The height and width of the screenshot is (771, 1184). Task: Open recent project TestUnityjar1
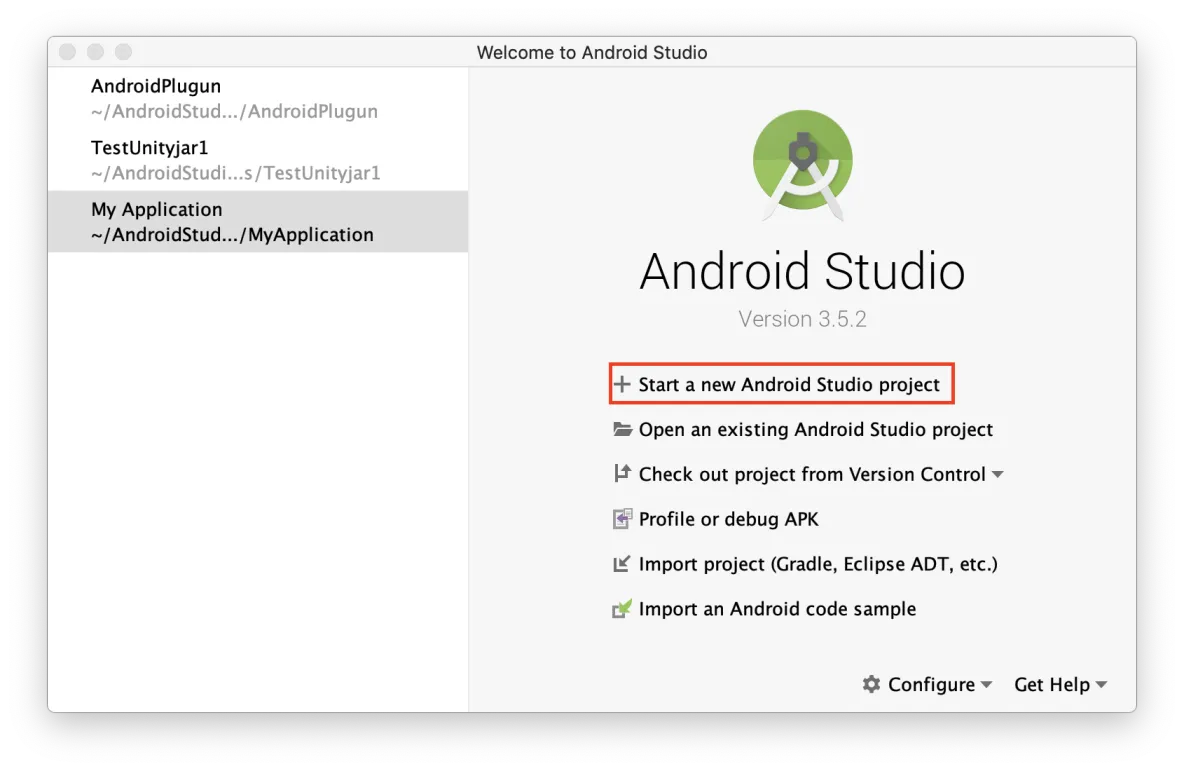click(x=257, y=160)
